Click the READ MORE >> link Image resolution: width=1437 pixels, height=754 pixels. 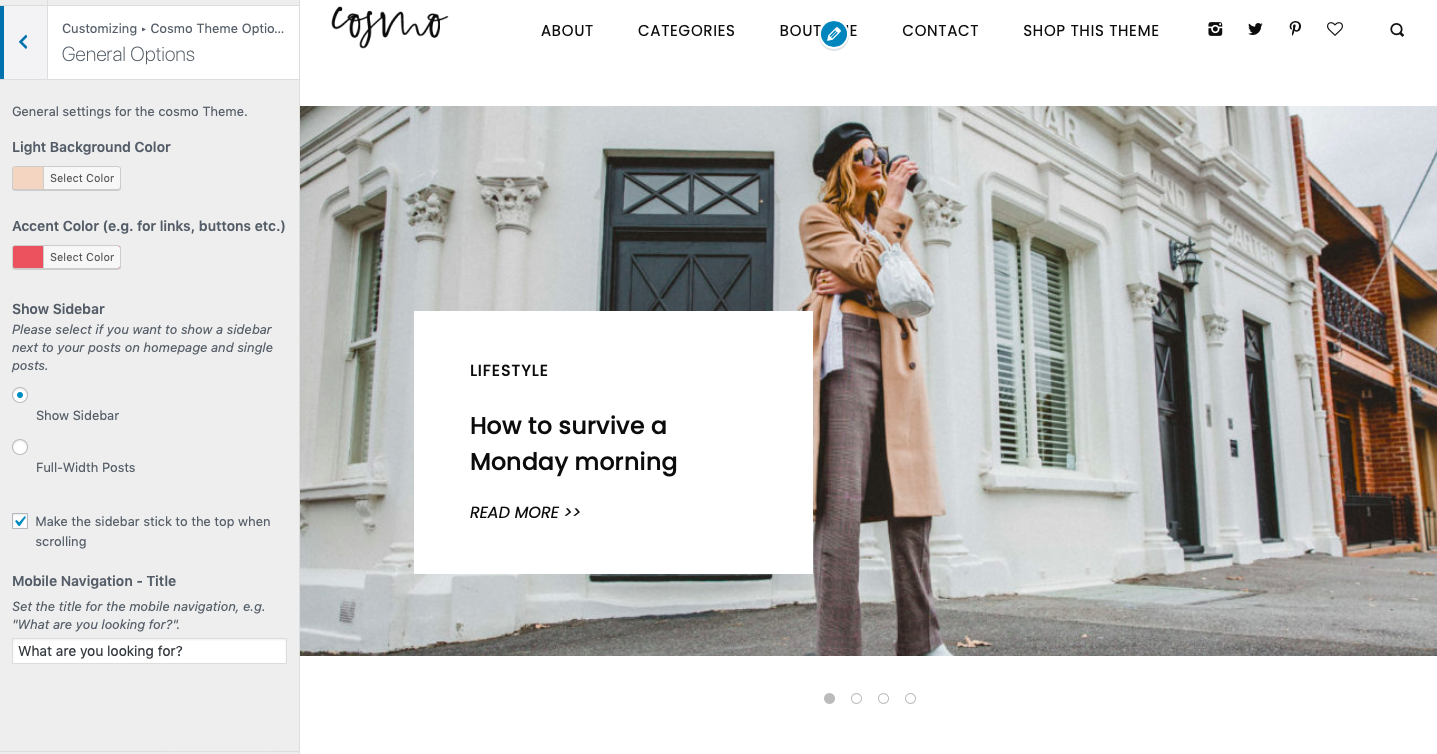point(525,512)
